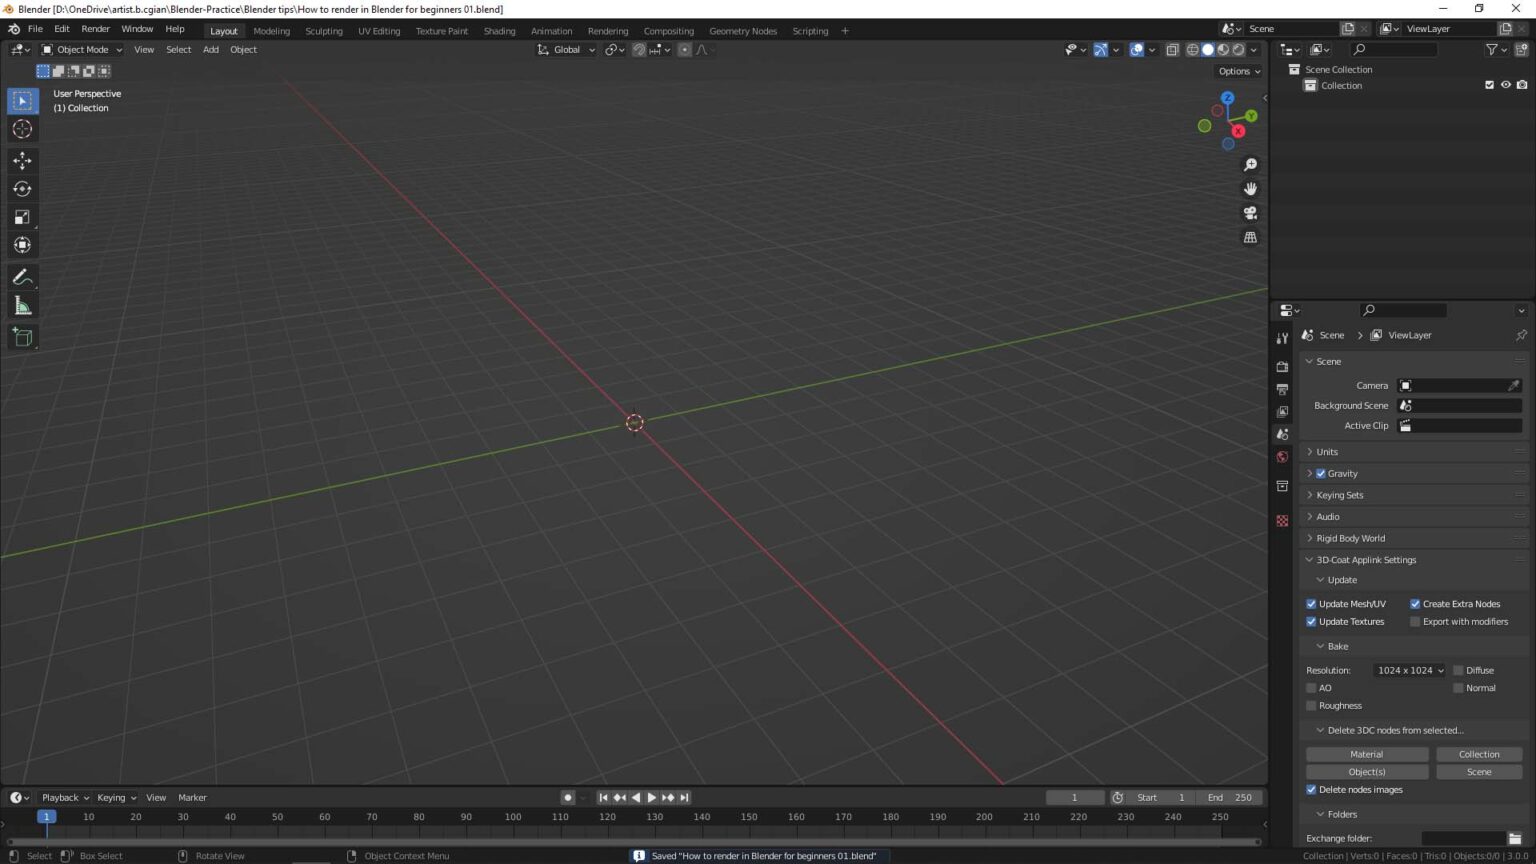Image resolution: width=1536 pixels, height=864 pixels.
Task: Open the Object Mode dropdown
Action: [x=81, y=50]
